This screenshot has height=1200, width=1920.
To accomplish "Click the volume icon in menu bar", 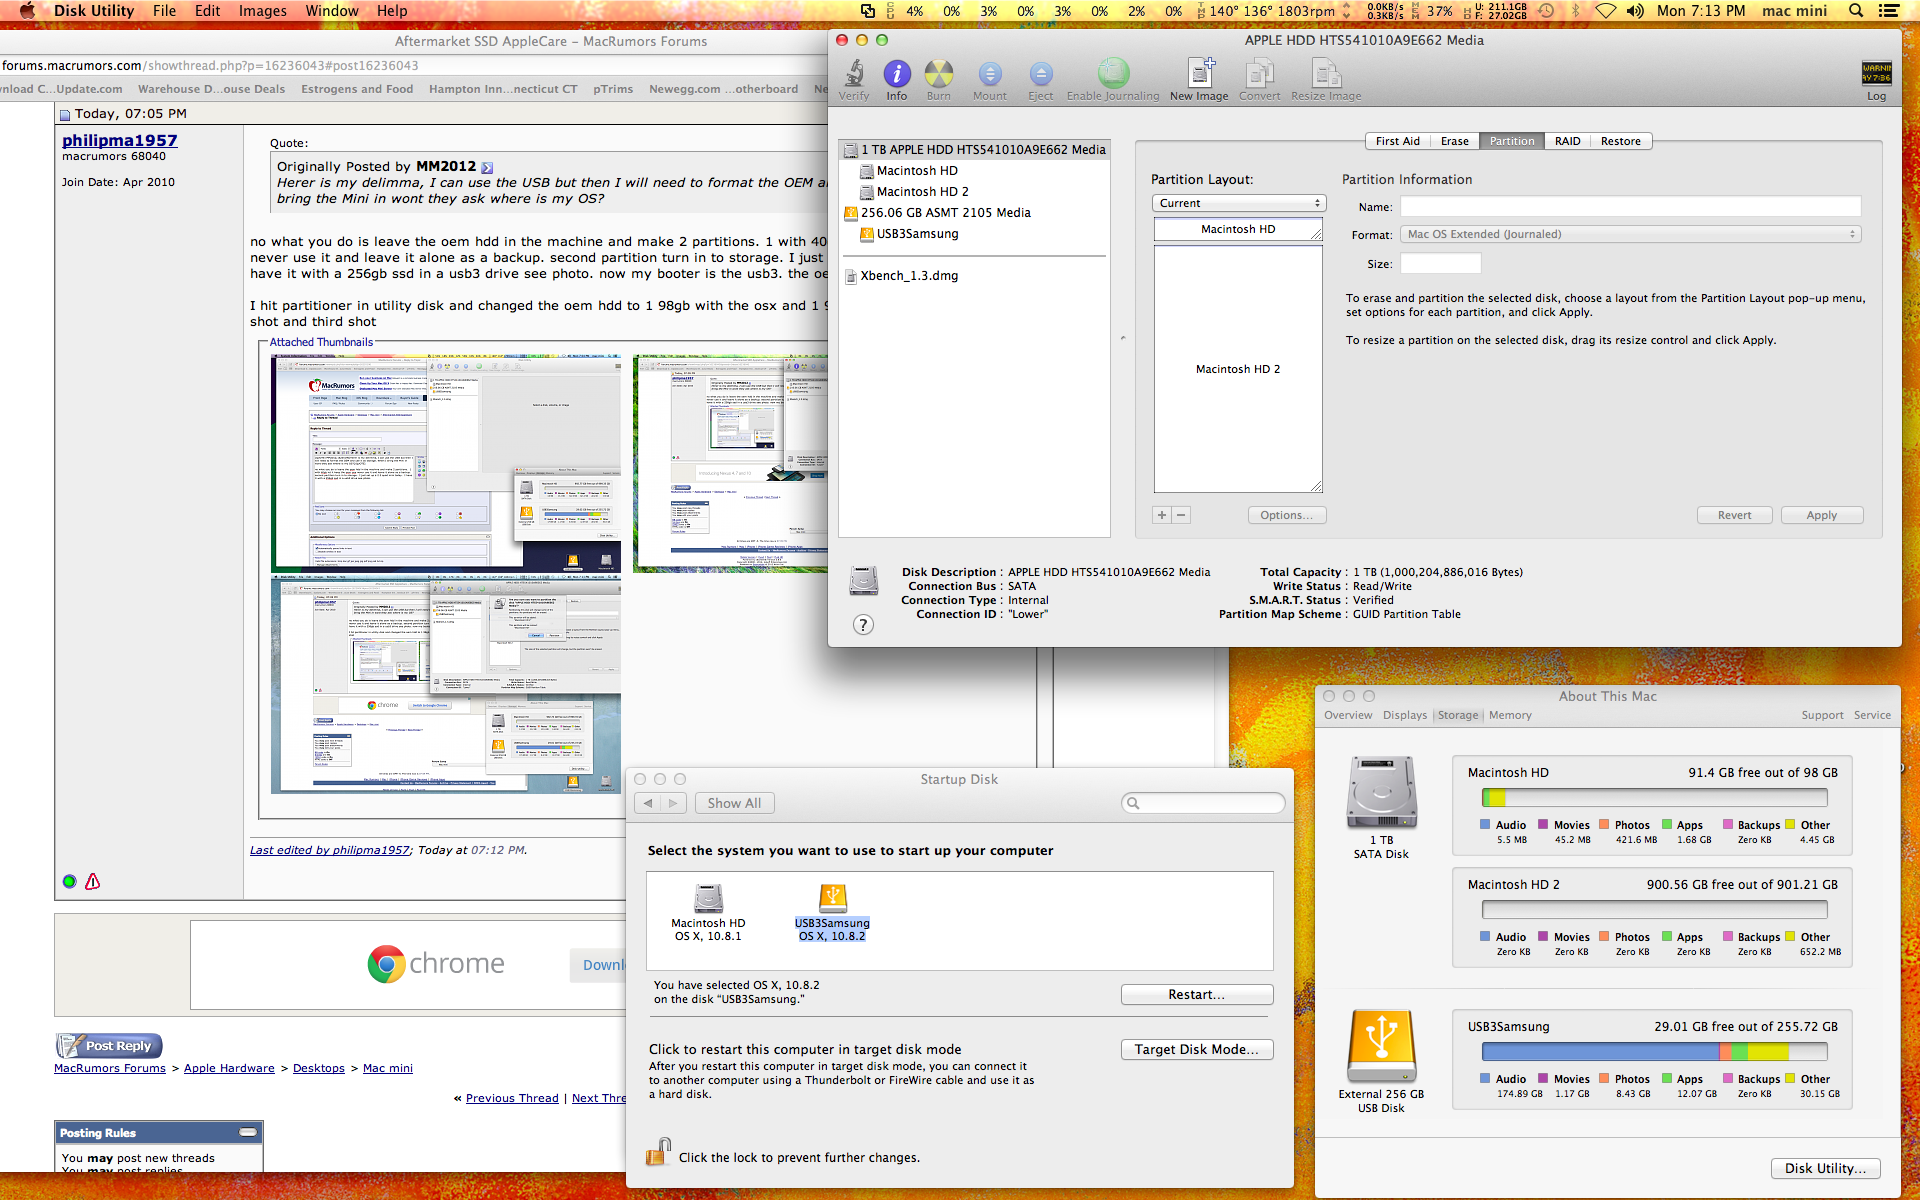I will coord(1635,11).
